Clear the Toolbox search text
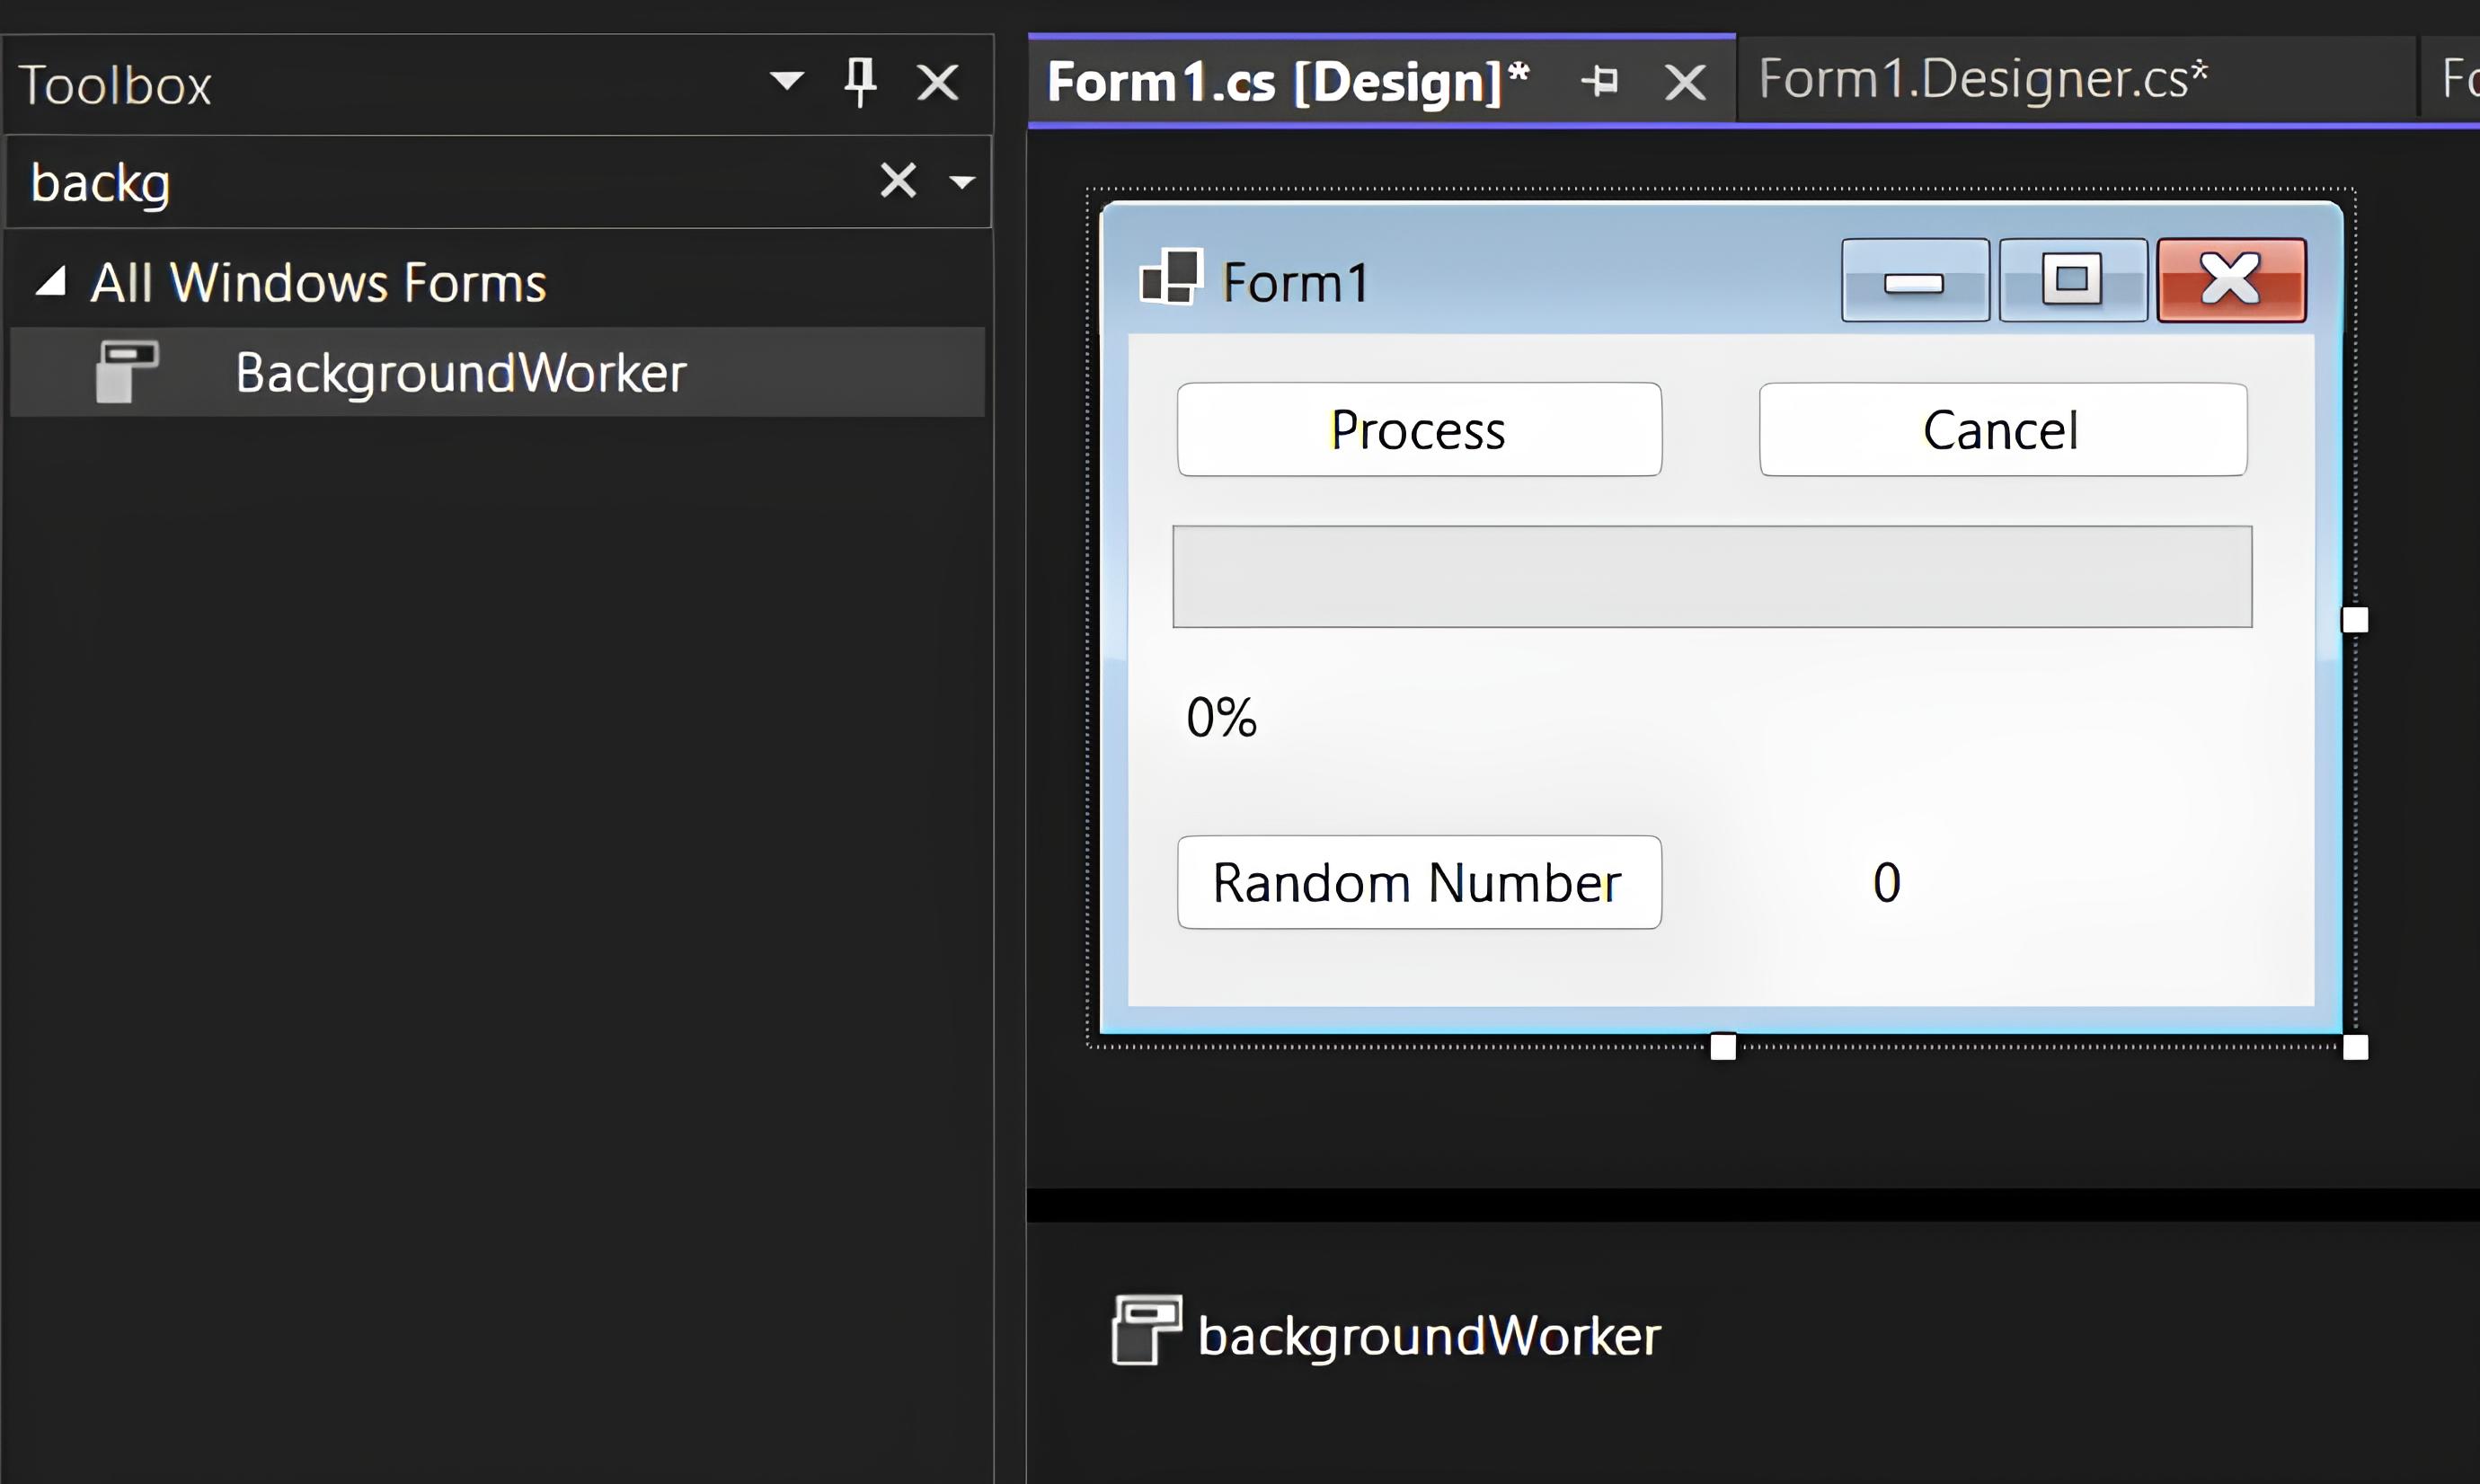This screenshot has width=2480, height=1484. tap(898, 181)
